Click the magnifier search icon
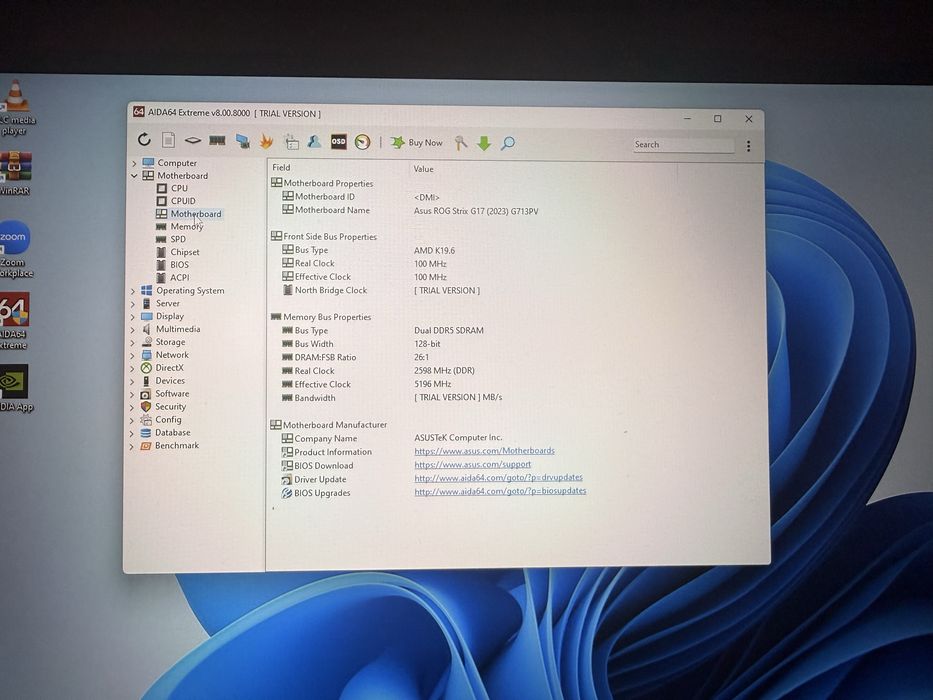This screenshot has width=933, height=700. tap(508, 143)
